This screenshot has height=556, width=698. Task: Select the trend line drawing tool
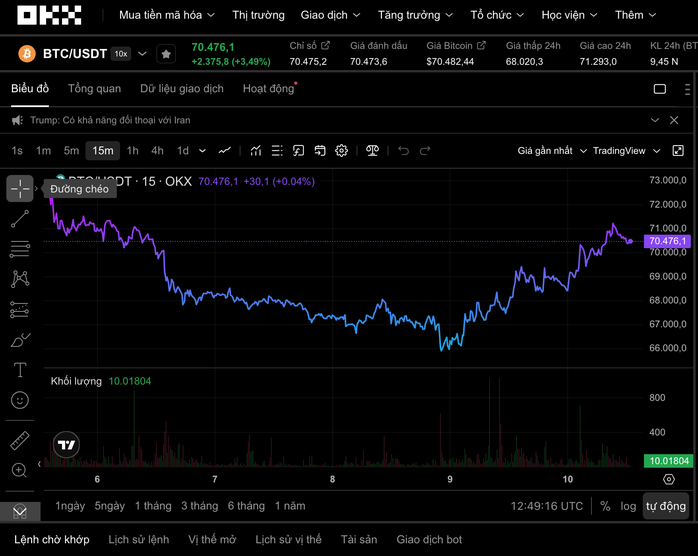click(20, 219)
